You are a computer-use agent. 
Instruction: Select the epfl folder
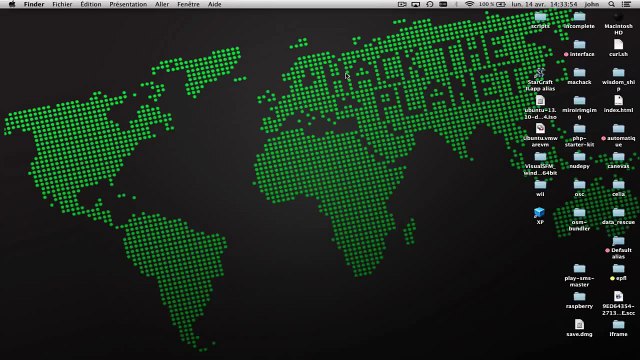[618, 269]
